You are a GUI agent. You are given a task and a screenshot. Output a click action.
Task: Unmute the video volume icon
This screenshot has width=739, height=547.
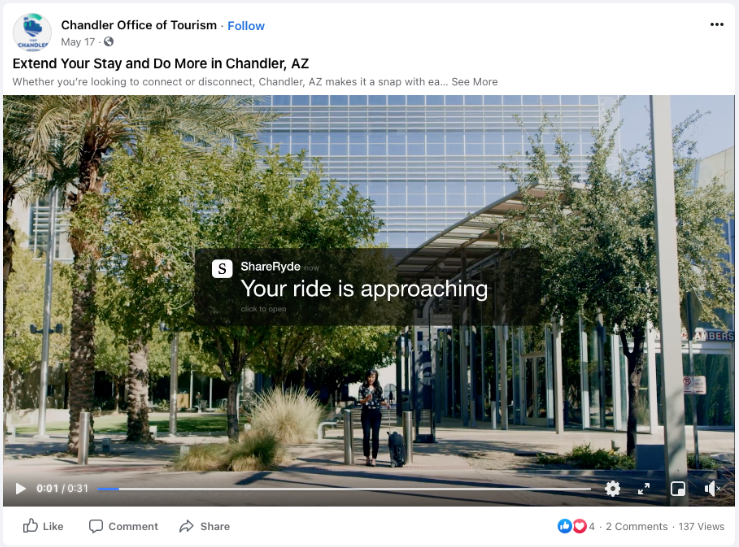pos(712,489)
